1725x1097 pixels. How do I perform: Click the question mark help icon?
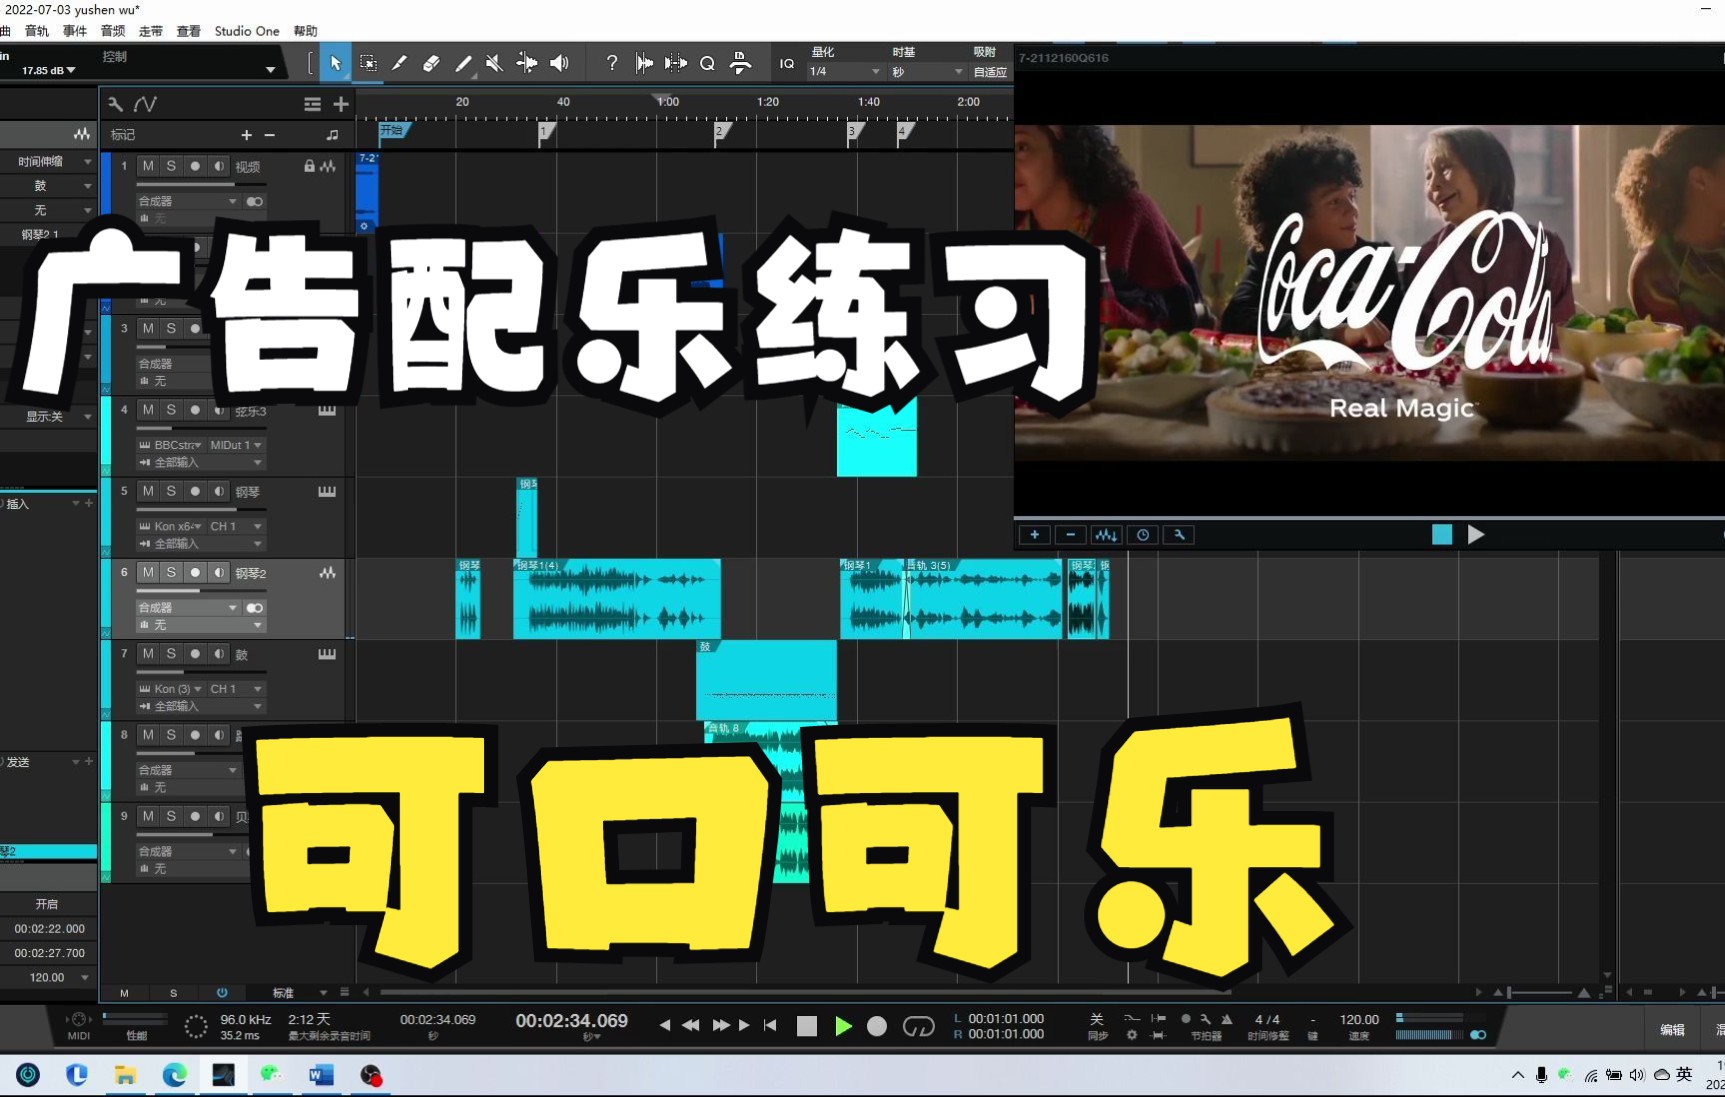[x=611, y=63]
